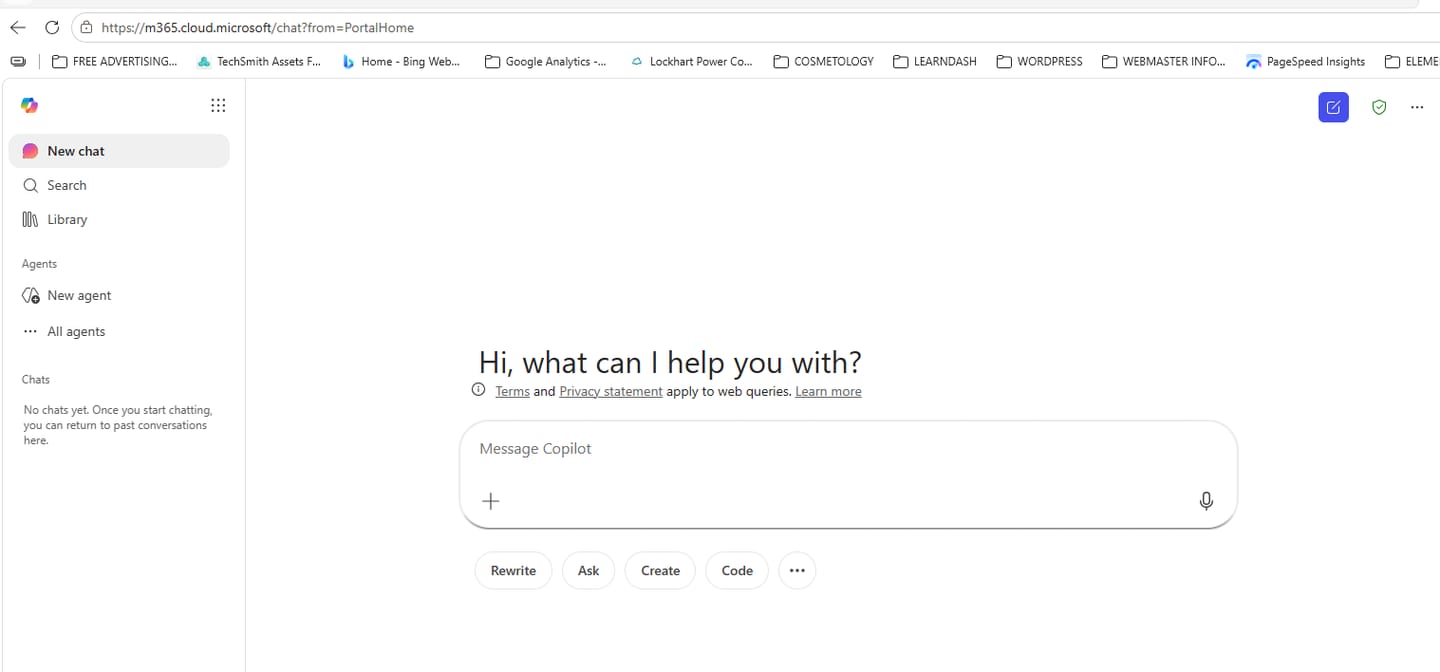
Task: Activate the microphone voice input icon
Action: click(1206, 501)
